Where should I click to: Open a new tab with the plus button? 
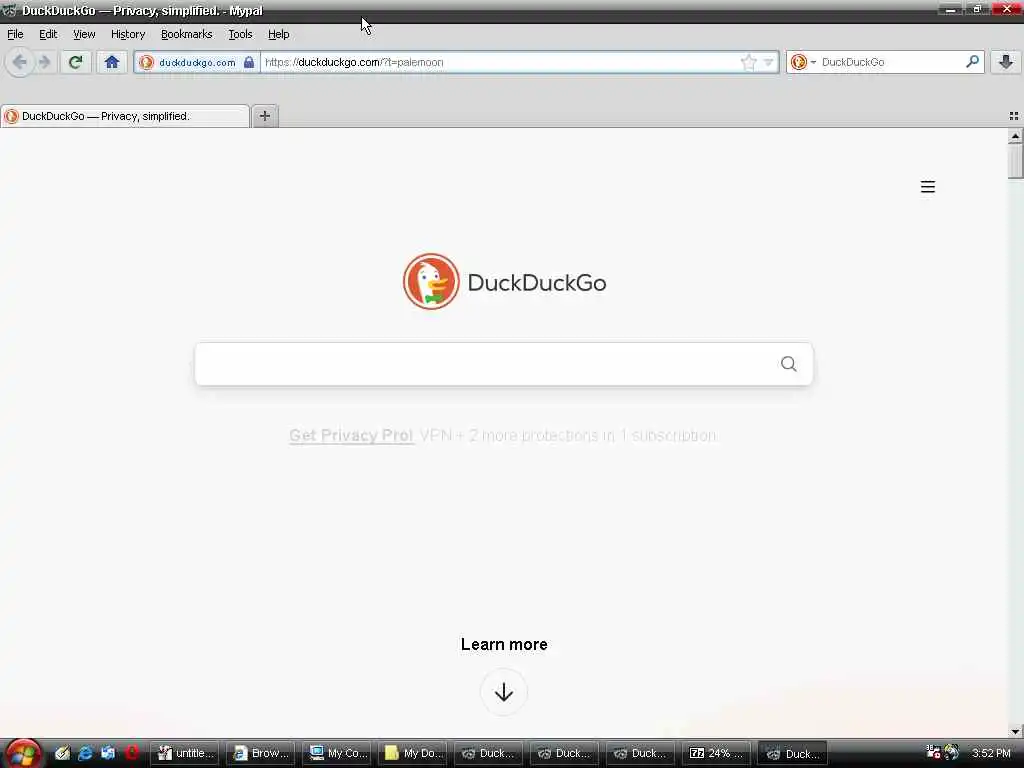point(264,116)
